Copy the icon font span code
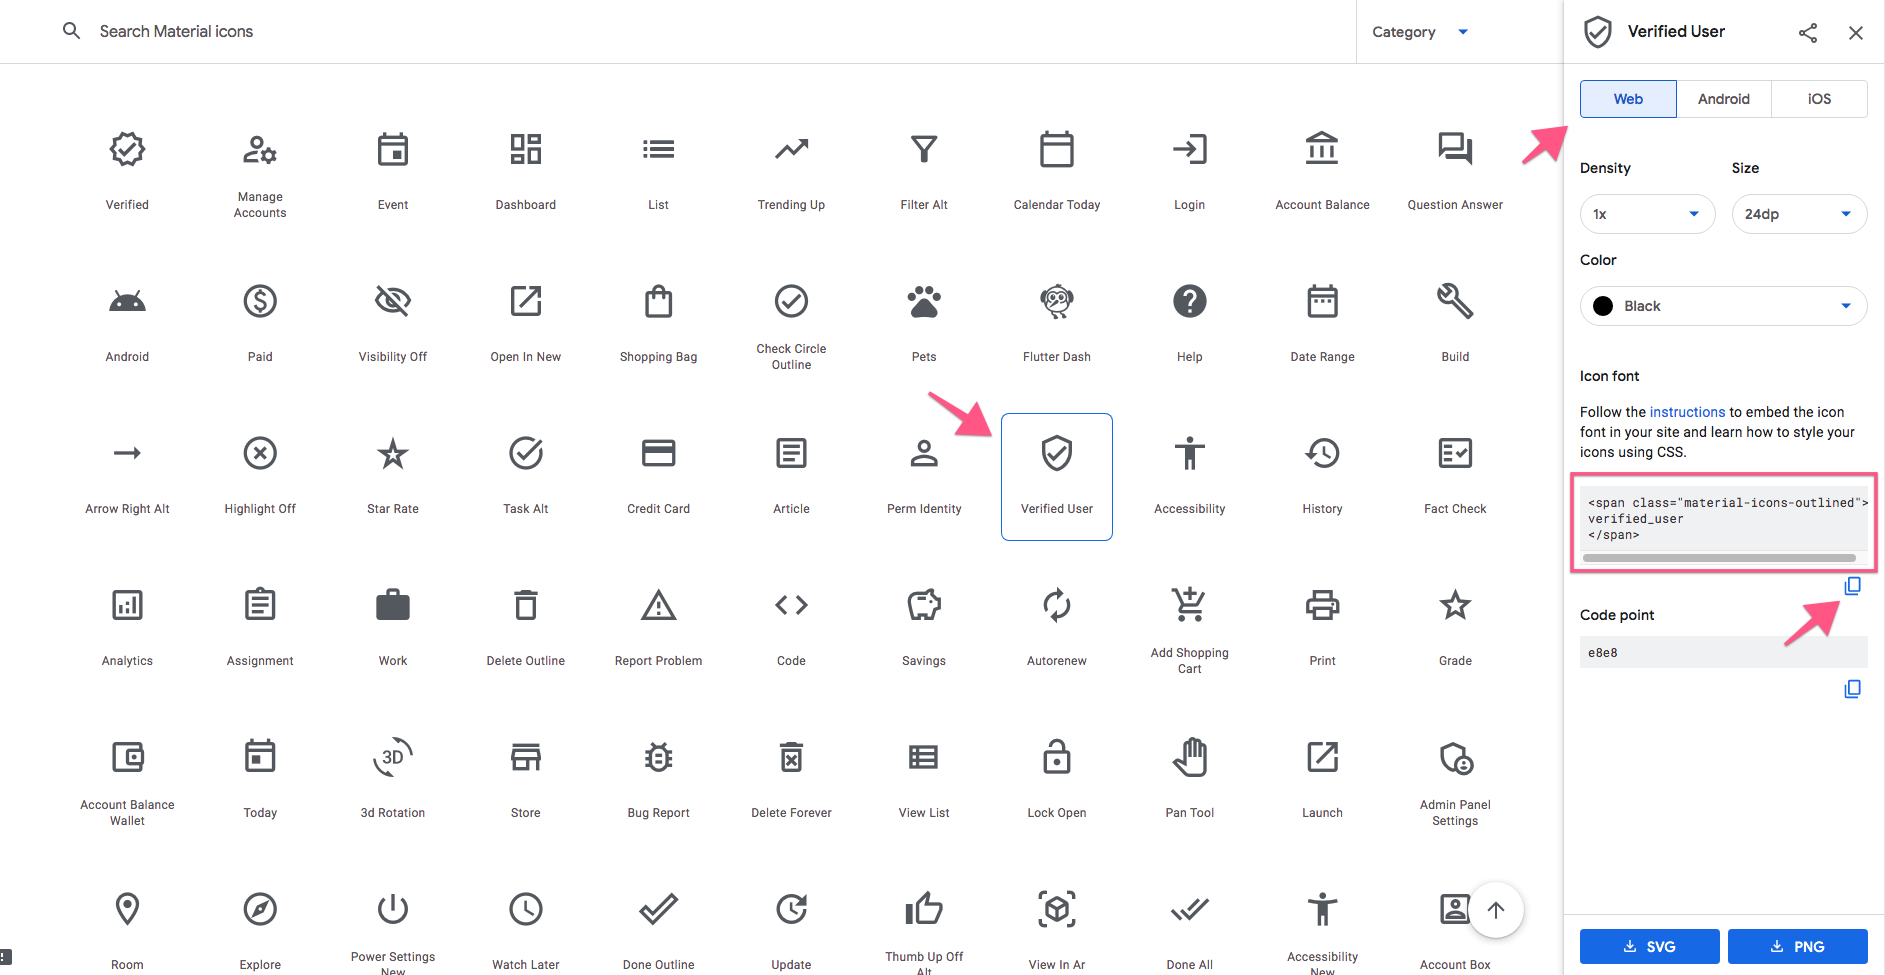 pyautogui.click(x=1852, y=586)
